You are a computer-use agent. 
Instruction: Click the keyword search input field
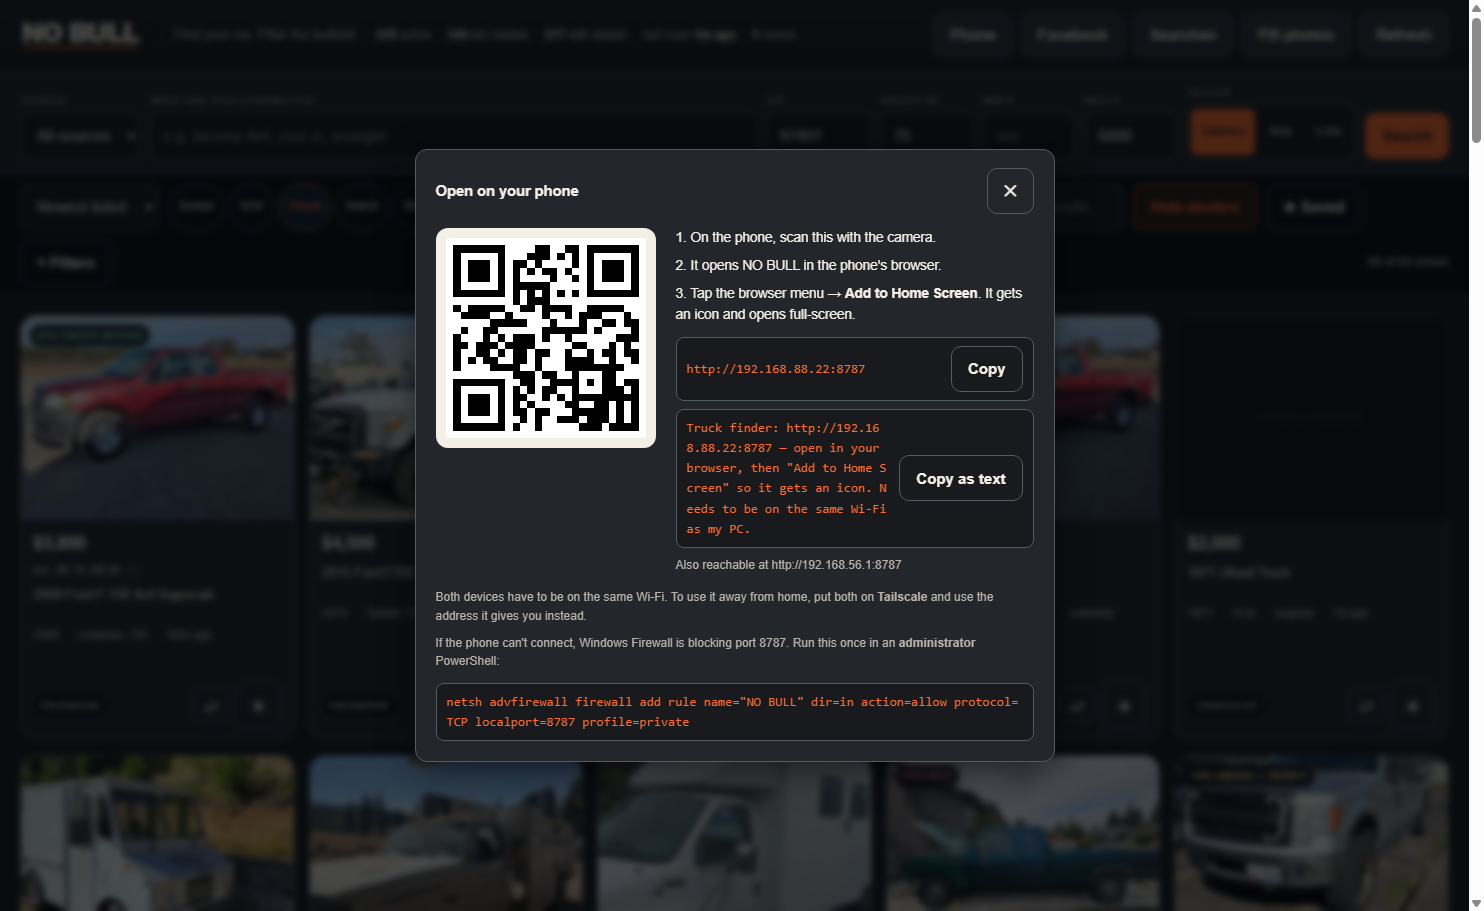coord(454,136)
